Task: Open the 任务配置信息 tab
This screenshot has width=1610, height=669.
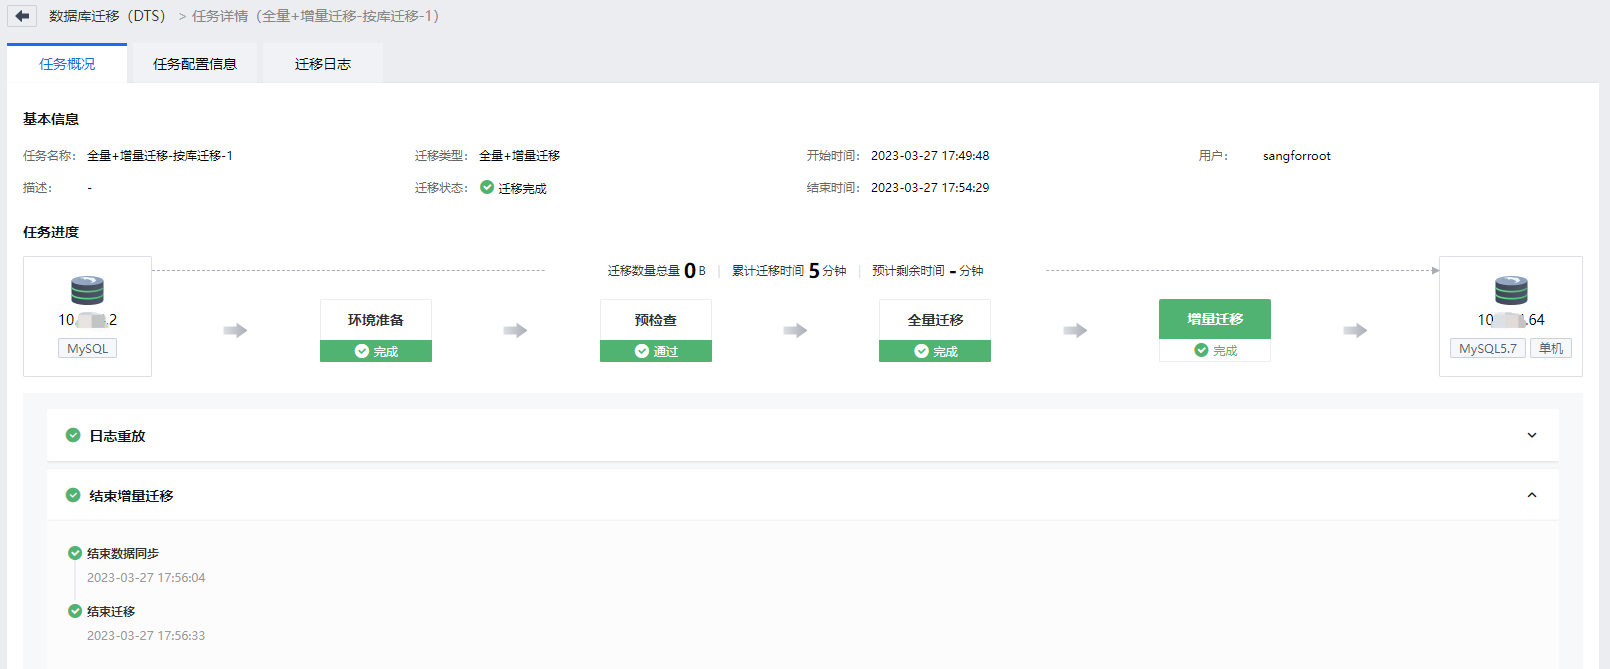Action: click(195, 64)
